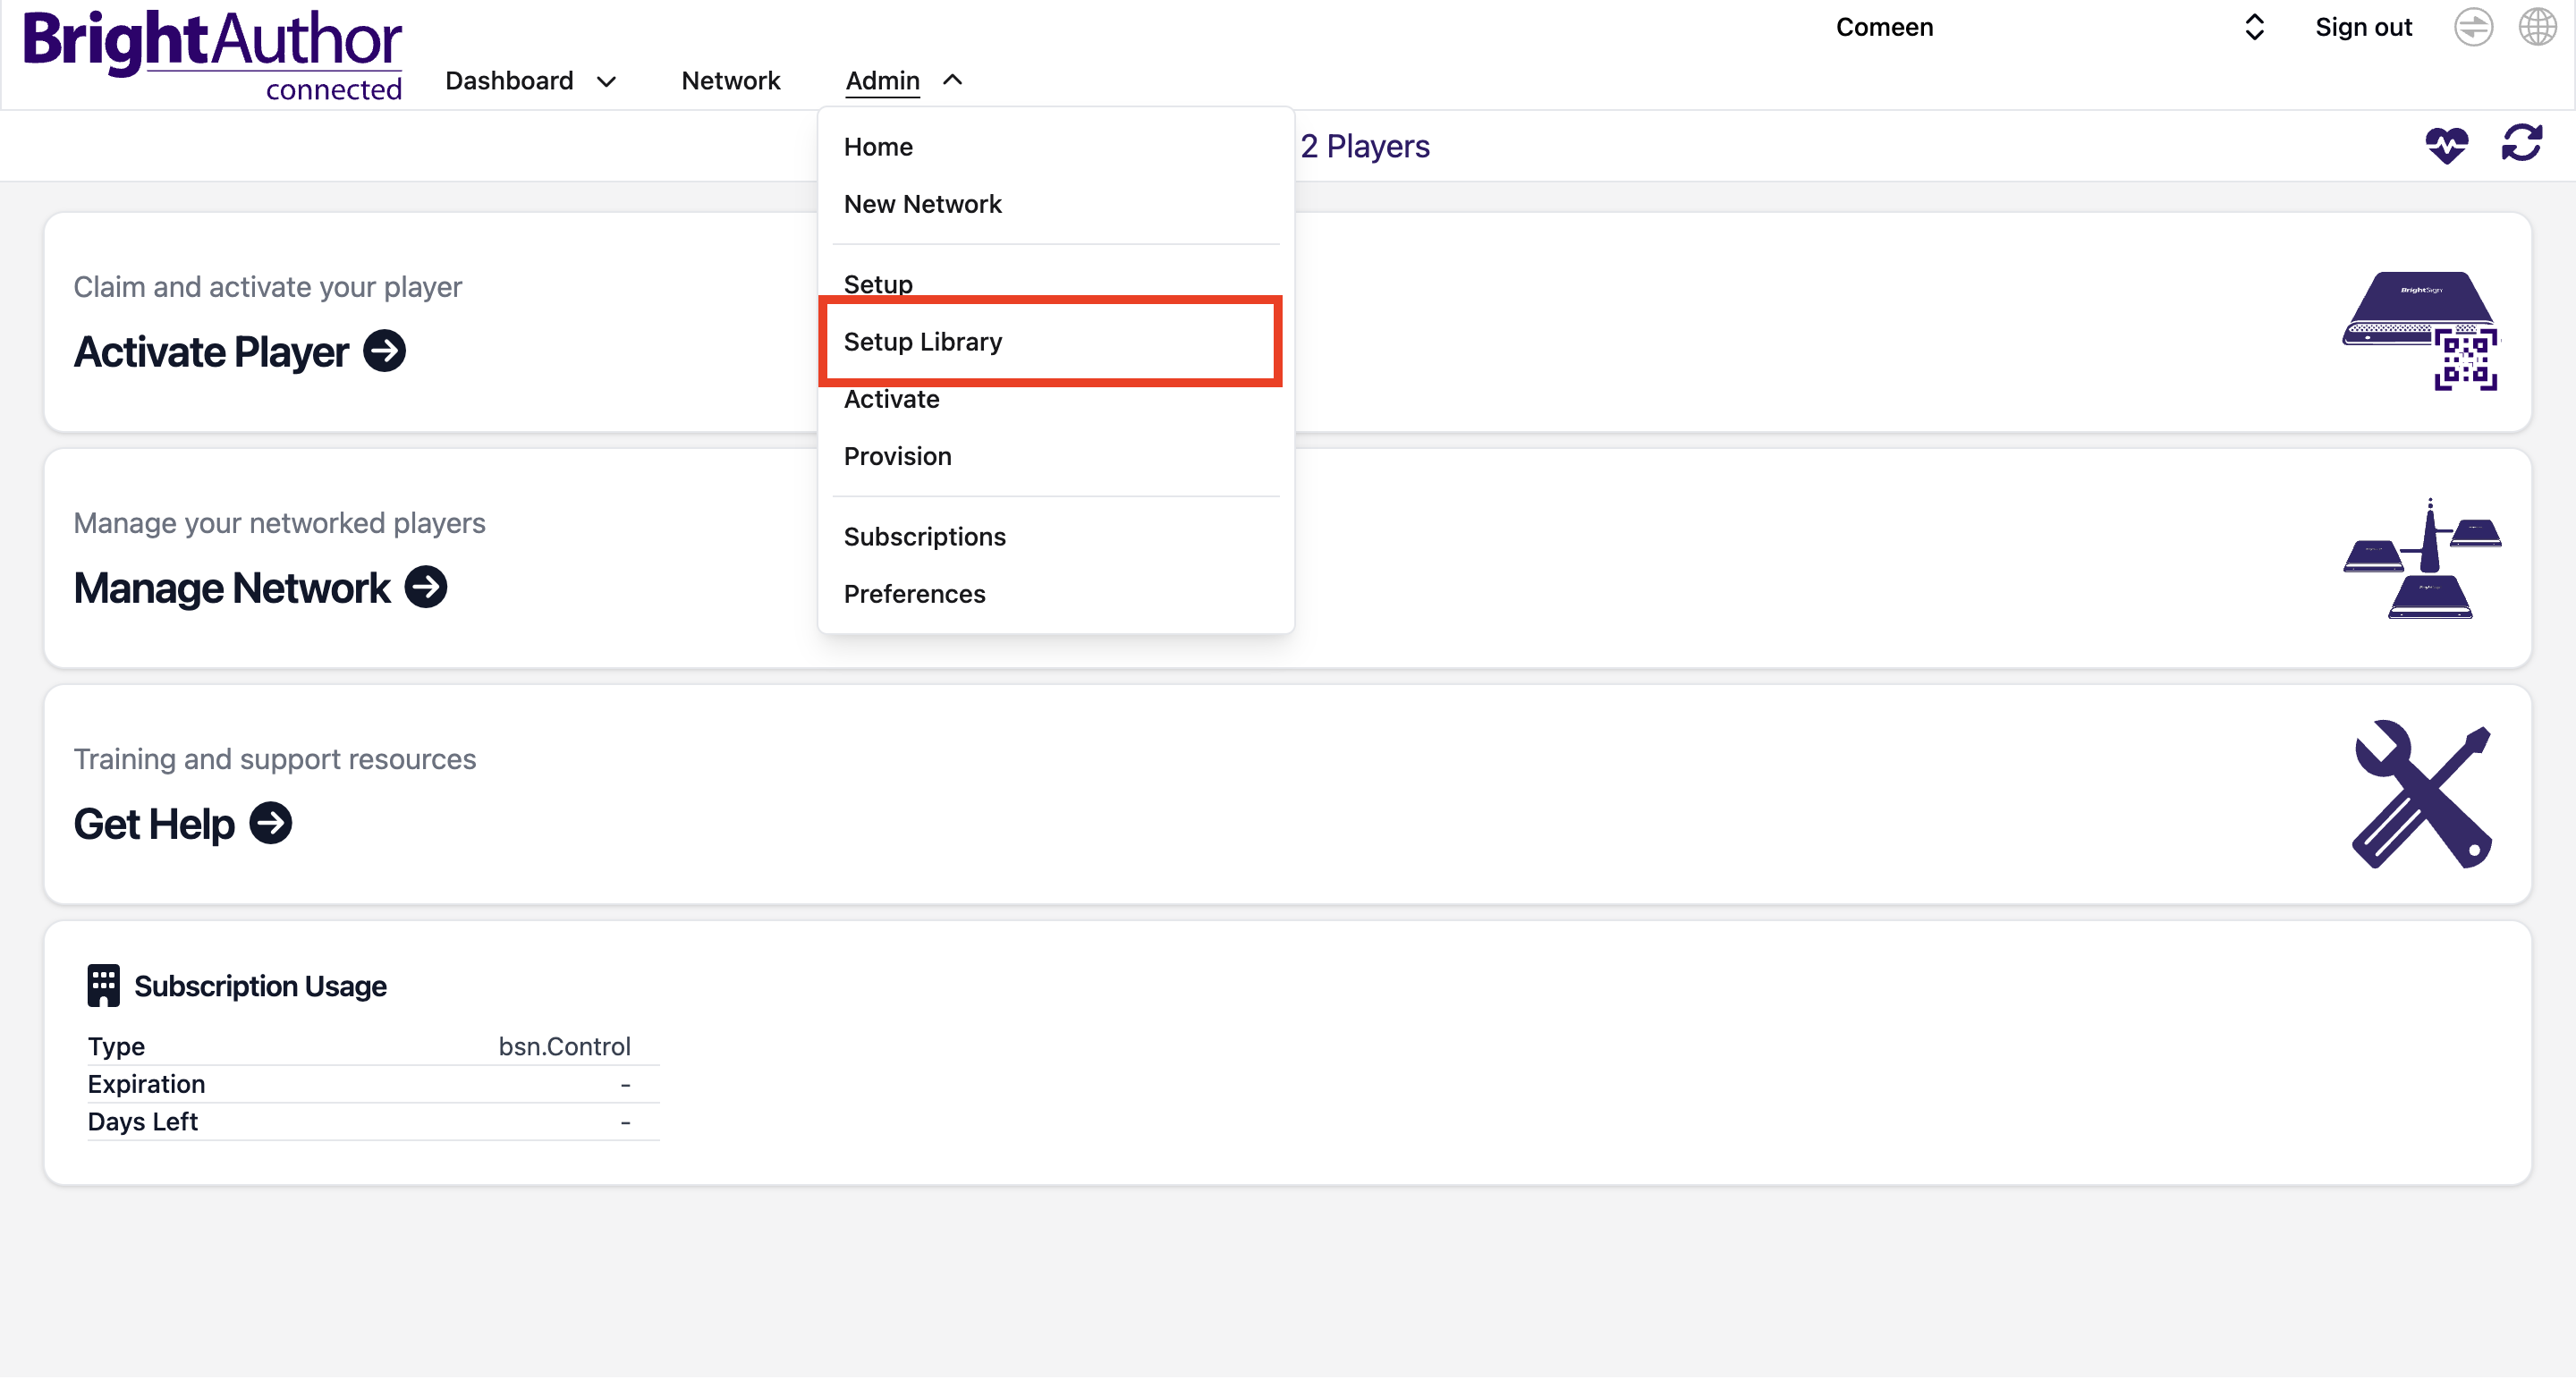Click the Type row label
Viewport: 2576px width, 1388px height.
coord(116,1046)
